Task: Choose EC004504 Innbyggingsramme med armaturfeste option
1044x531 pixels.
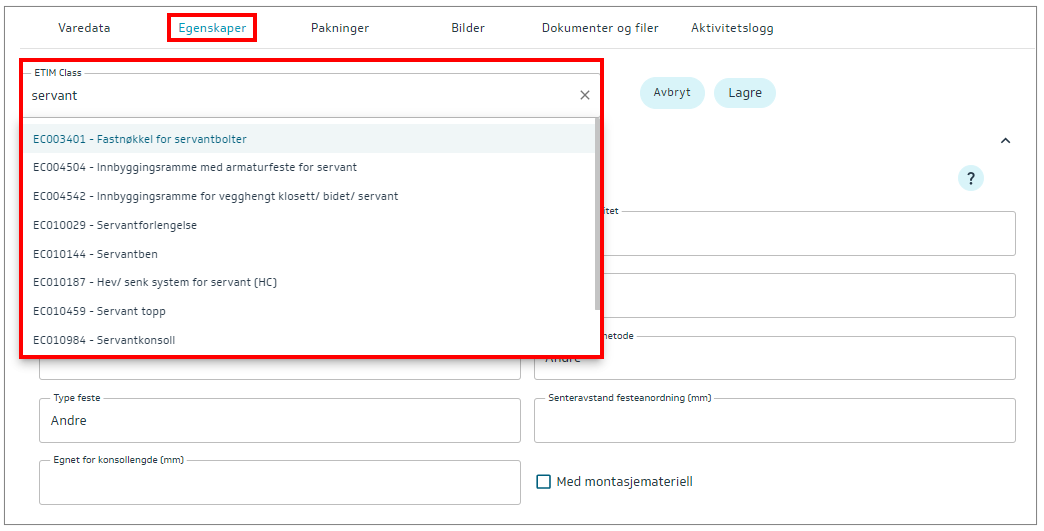Action: click(x=195, y=168)
